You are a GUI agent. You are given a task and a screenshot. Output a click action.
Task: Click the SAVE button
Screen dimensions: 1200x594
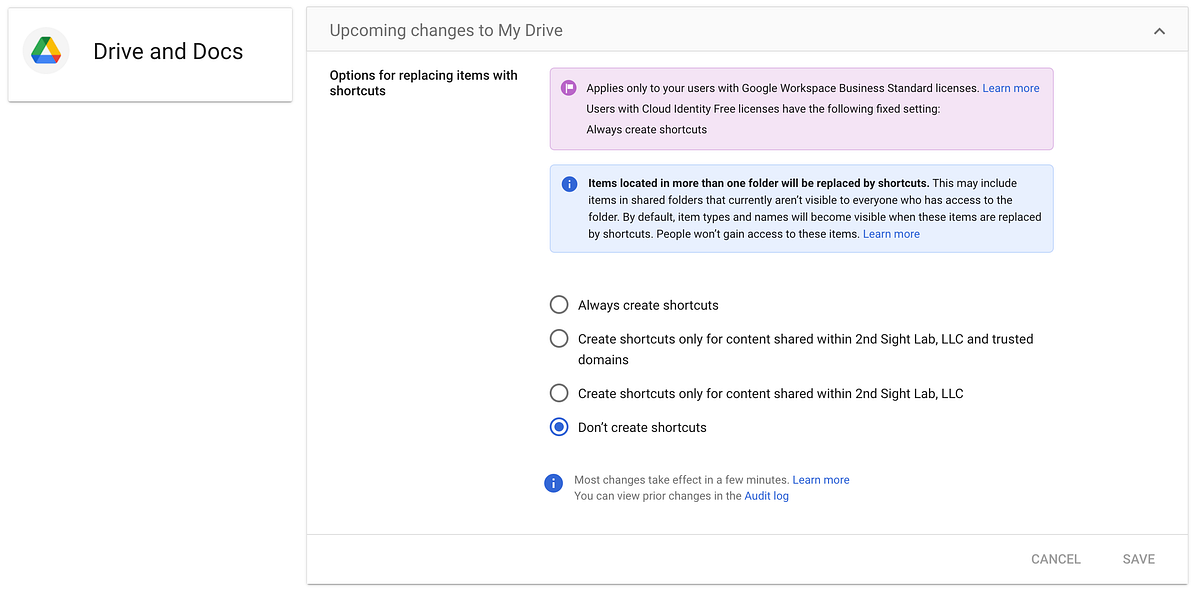click(x=1138, y=559)
